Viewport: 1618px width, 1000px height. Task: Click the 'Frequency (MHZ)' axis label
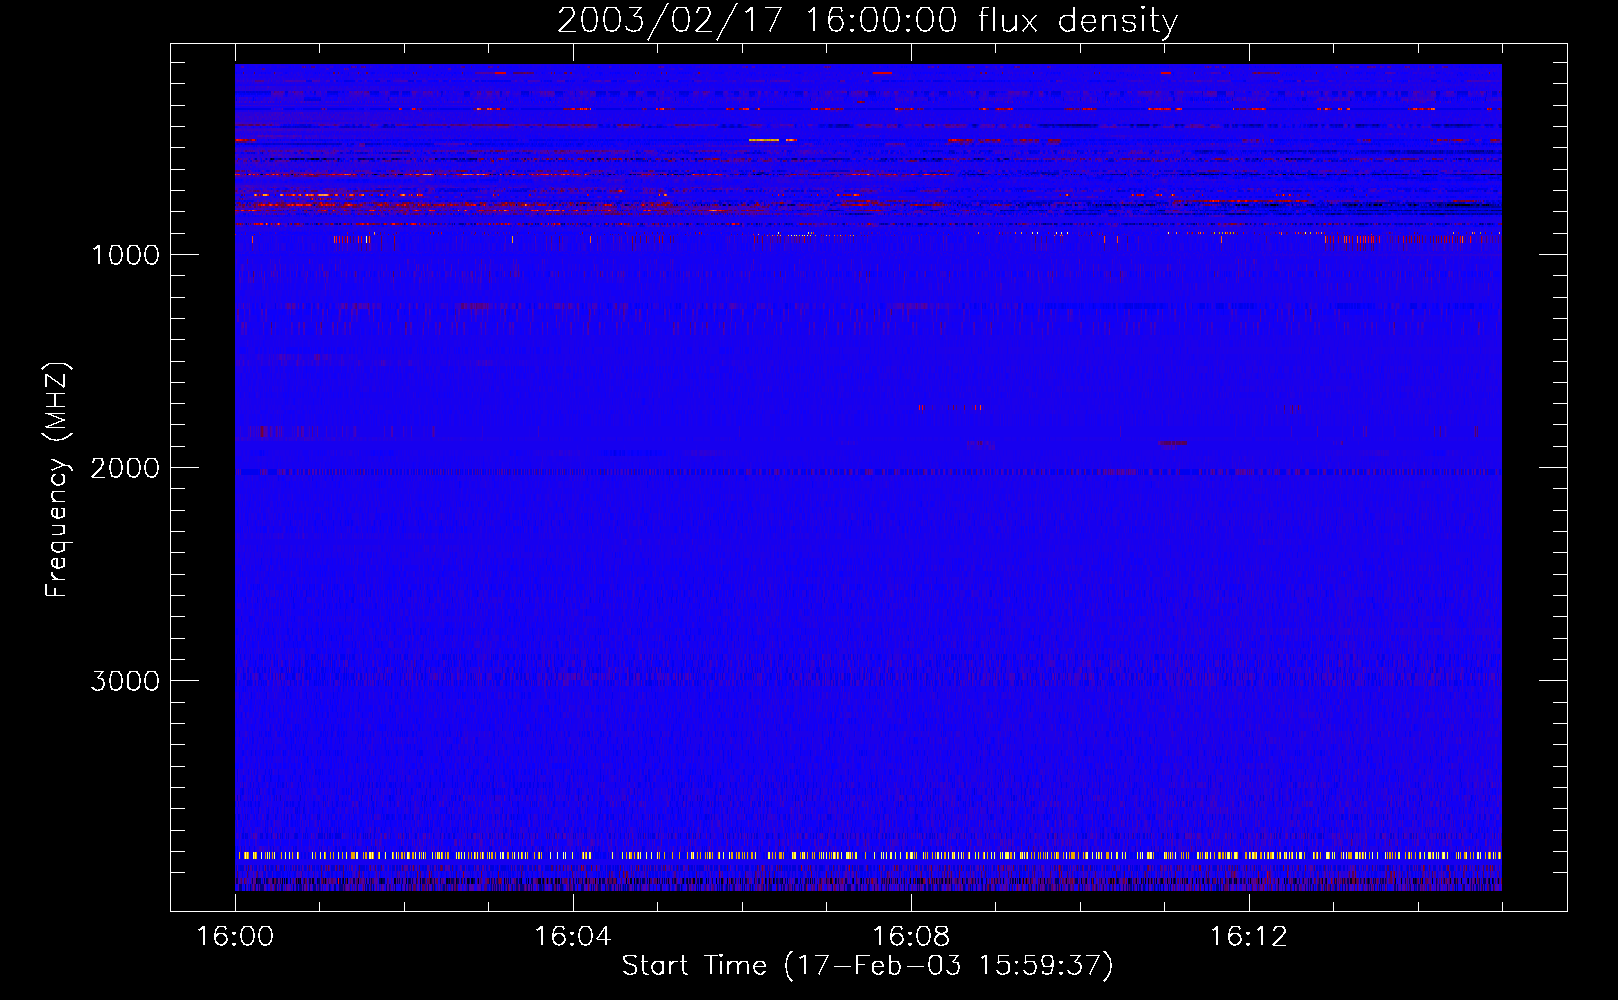coord(58,480)
